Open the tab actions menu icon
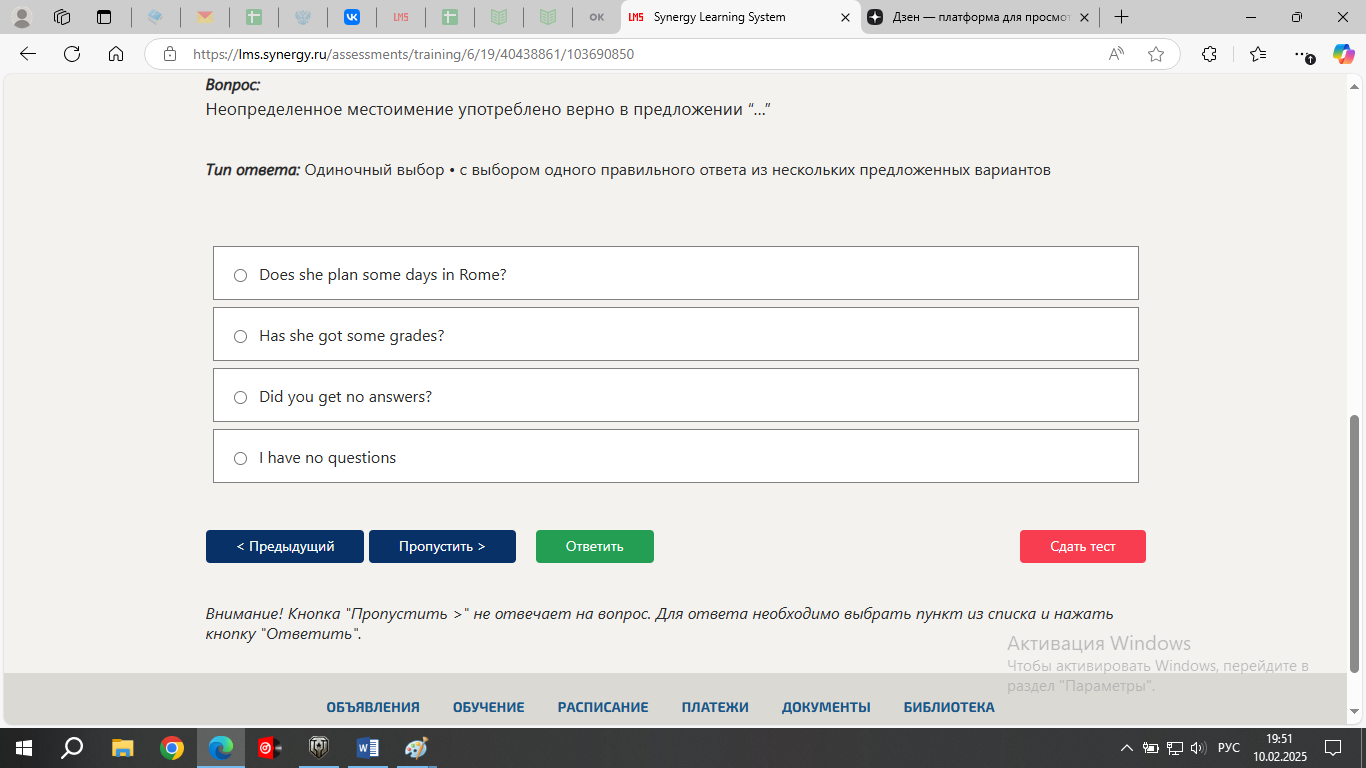This screenshot has height=768, width=1366. tap(104, 17)
